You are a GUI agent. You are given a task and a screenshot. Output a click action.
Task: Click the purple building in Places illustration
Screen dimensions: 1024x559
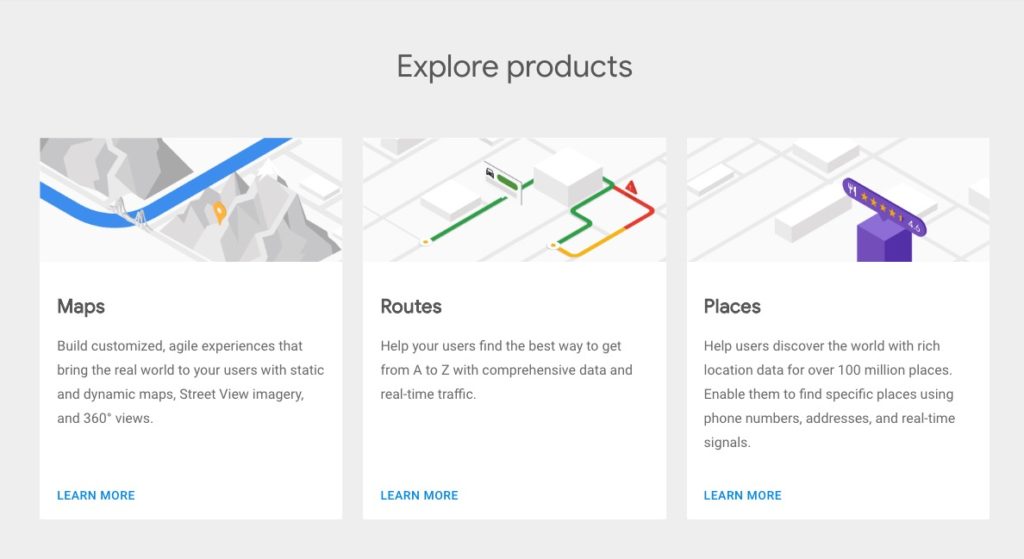click(884, 240)
